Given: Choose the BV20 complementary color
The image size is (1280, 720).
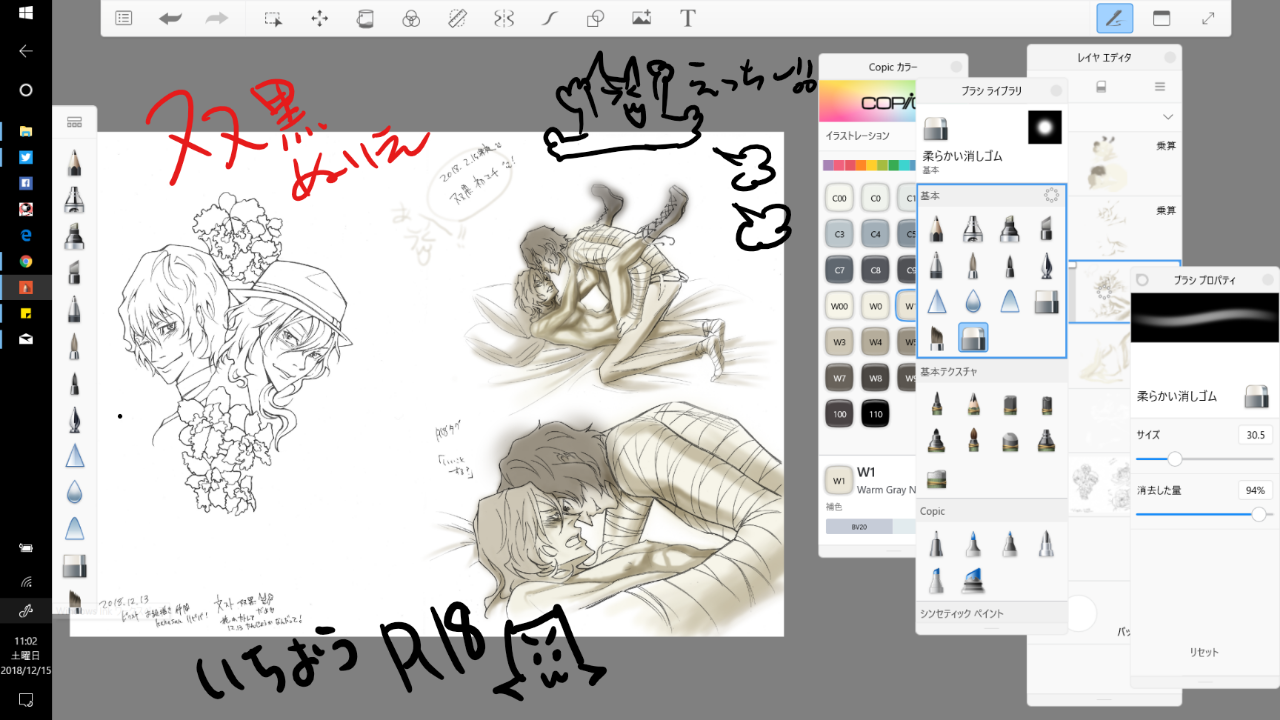Looking at the screenshot, I should [858, 526].
